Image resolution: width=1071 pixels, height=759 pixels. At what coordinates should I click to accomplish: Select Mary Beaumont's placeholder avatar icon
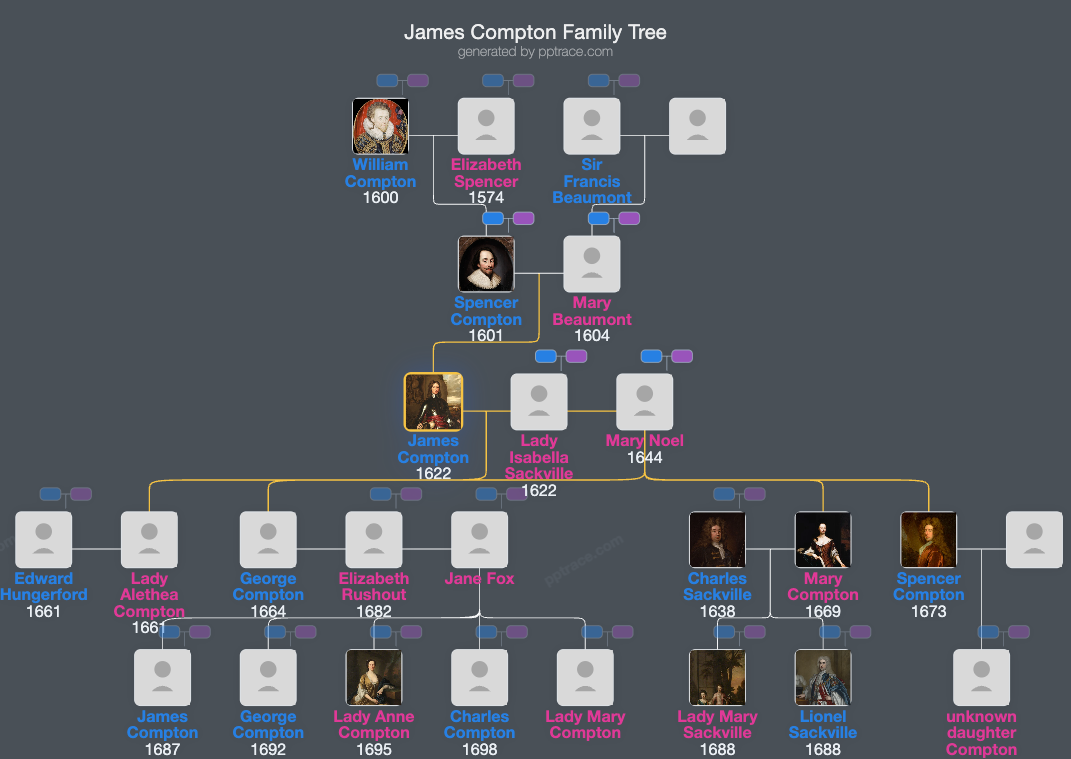click(x=591, y=263)
